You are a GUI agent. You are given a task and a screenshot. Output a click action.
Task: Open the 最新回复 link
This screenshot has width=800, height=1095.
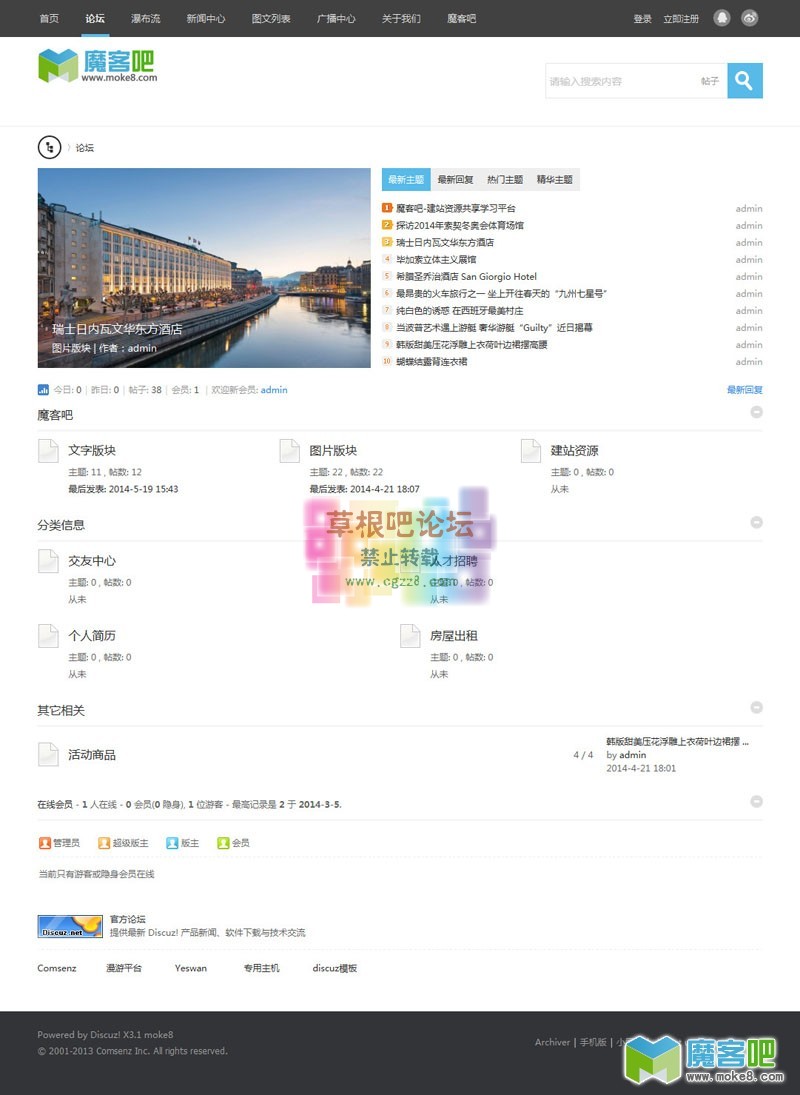746,391
